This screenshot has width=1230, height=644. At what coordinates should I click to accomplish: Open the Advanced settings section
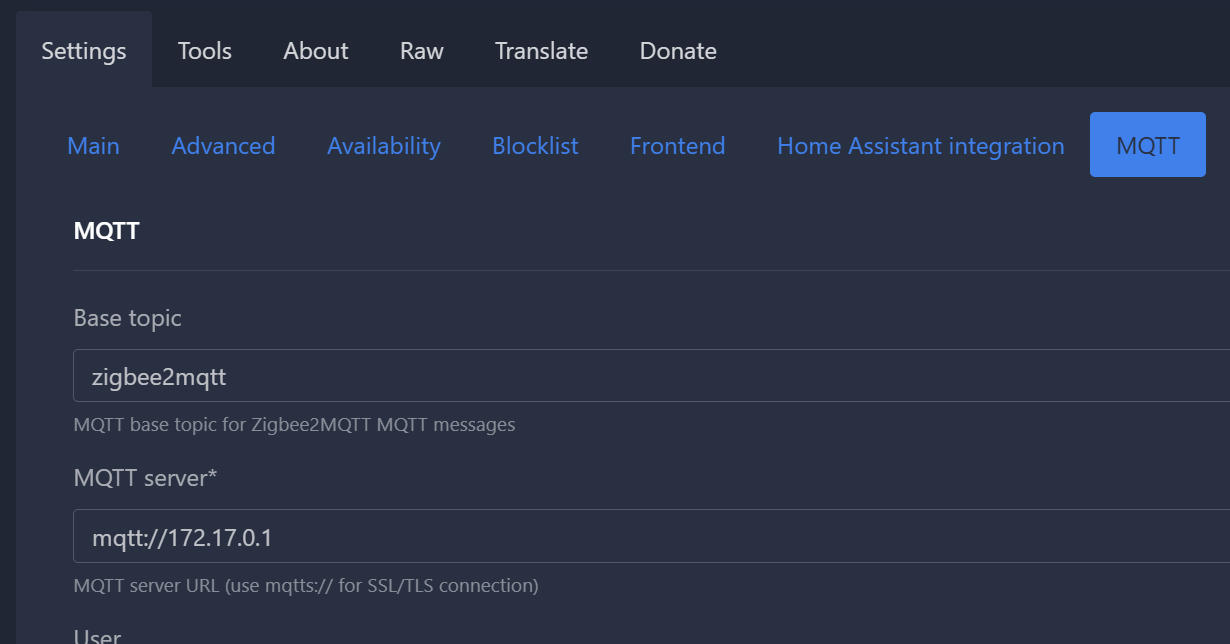click(x=223, y=146)
